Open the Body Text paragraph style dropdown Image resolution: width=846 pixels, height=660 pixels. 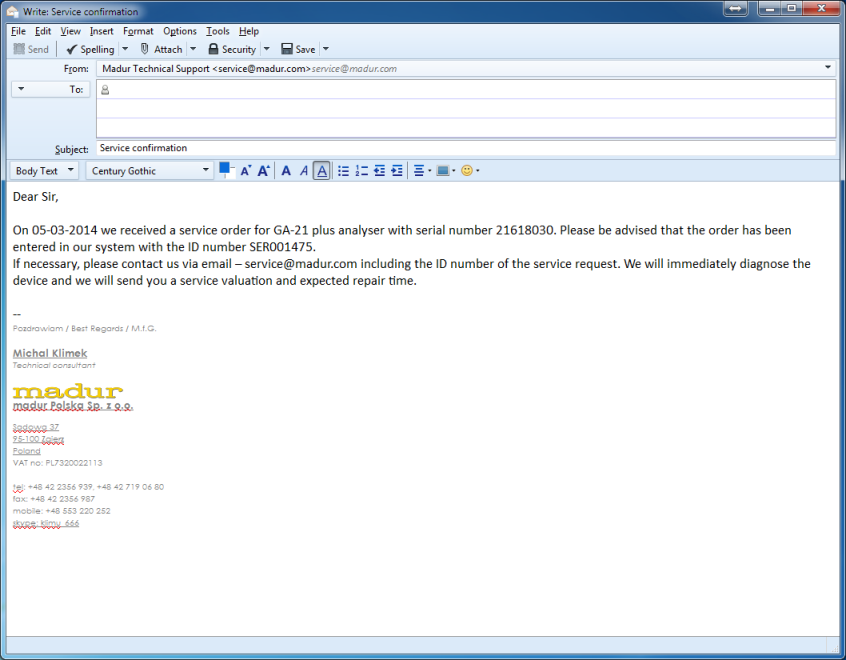coord(44,171)
